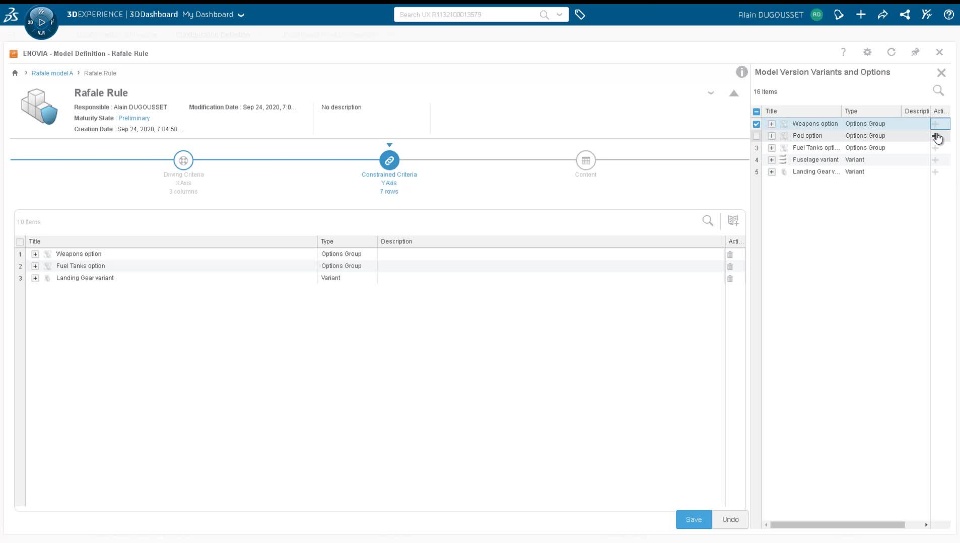Select the Weapons option title in main table

coord(79,254)
